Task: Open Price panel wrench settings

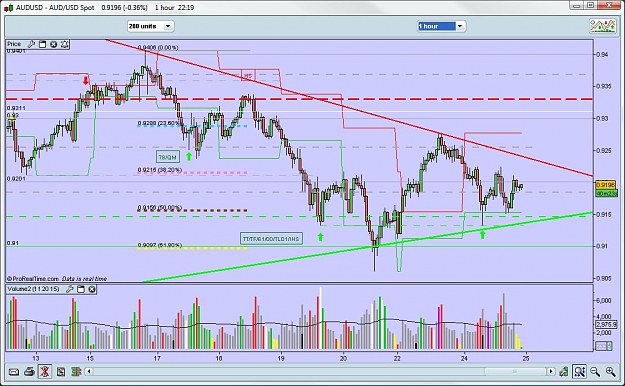Action: (31, 44)
